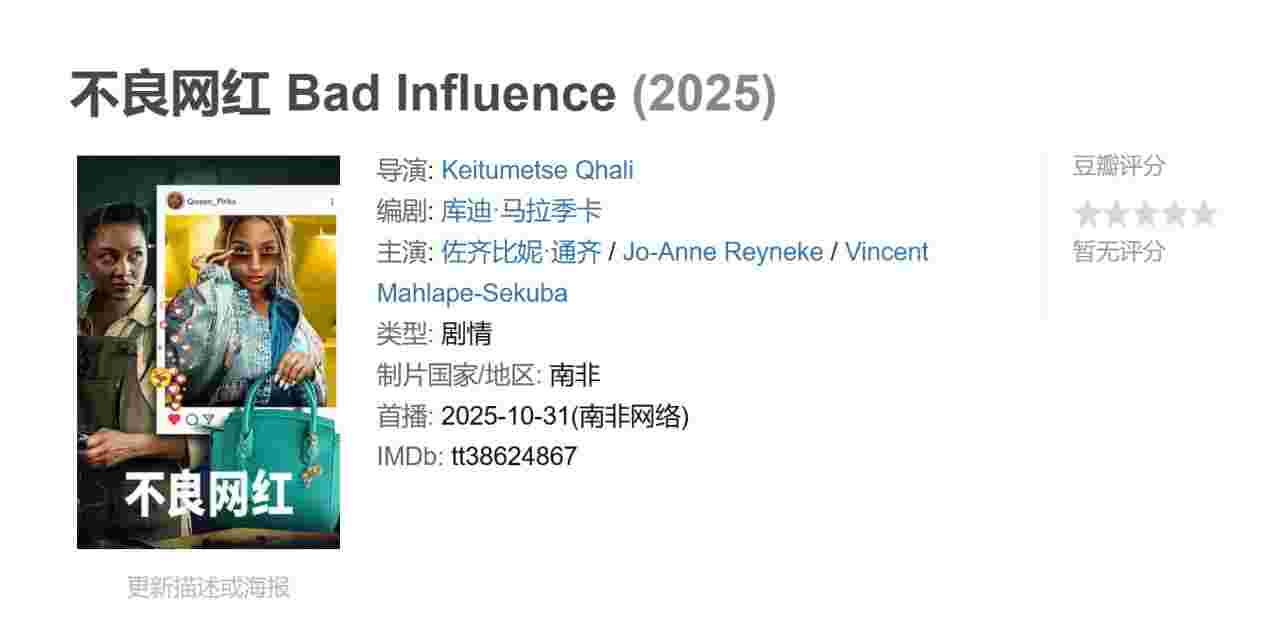Viewport: 1280px width, 644px height.
Task: Open Jo-Anne Reyneke's actor page
Action: [724, 252]
